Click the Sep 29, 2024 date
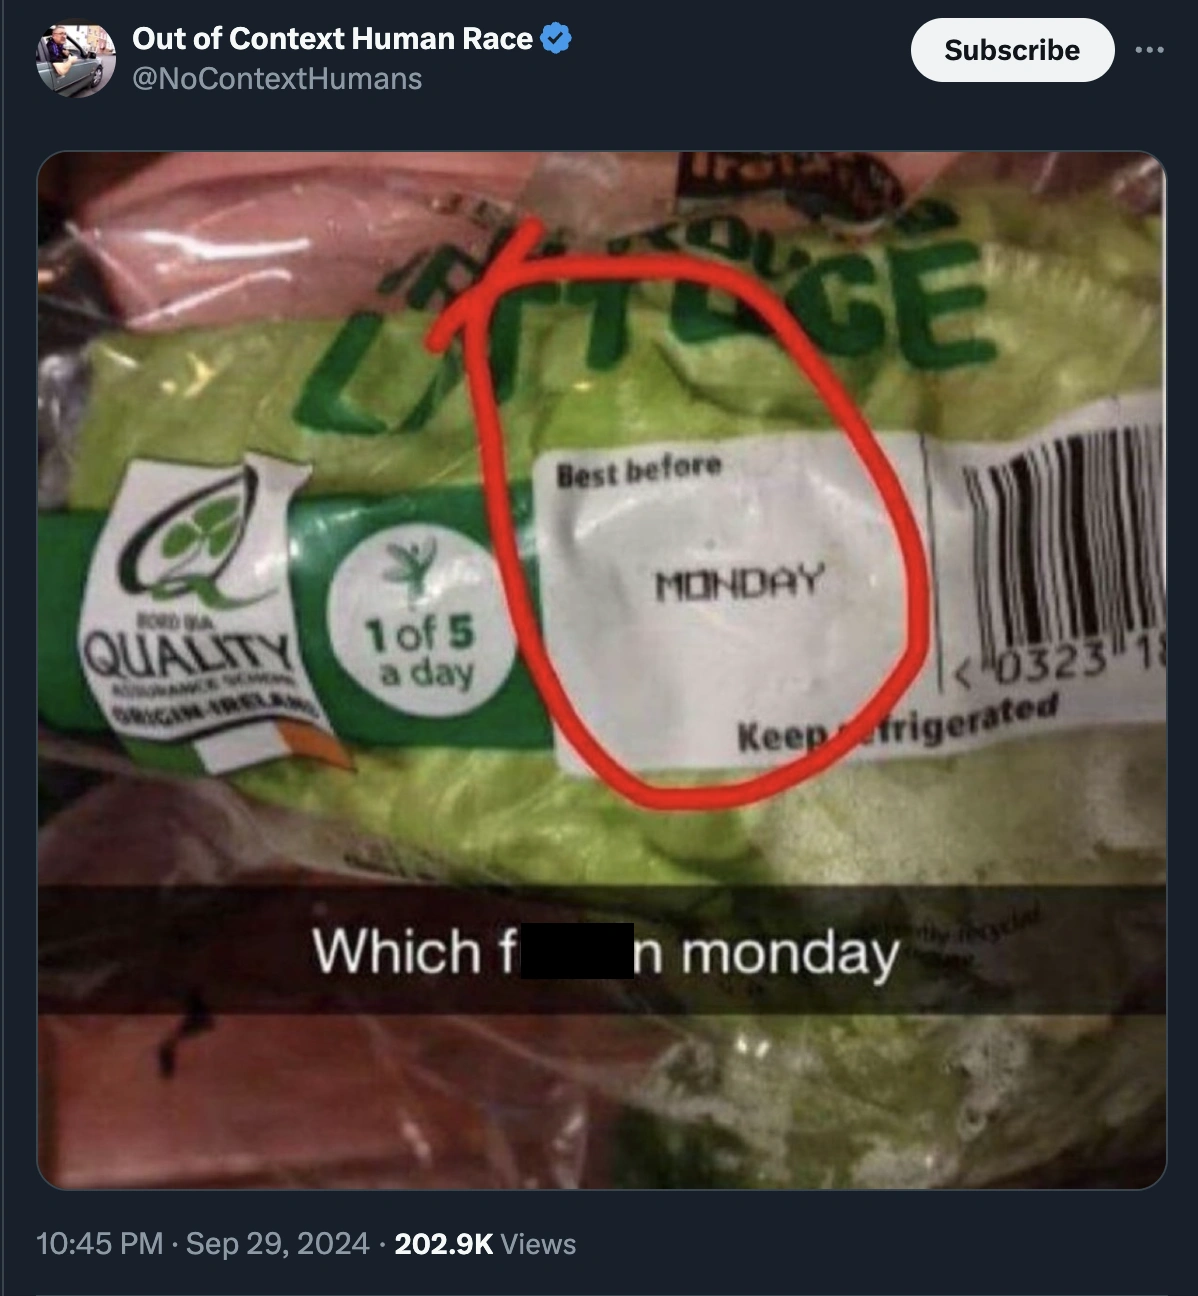The width and height of the screenshot is (1198, 1296). point(277,1243)
